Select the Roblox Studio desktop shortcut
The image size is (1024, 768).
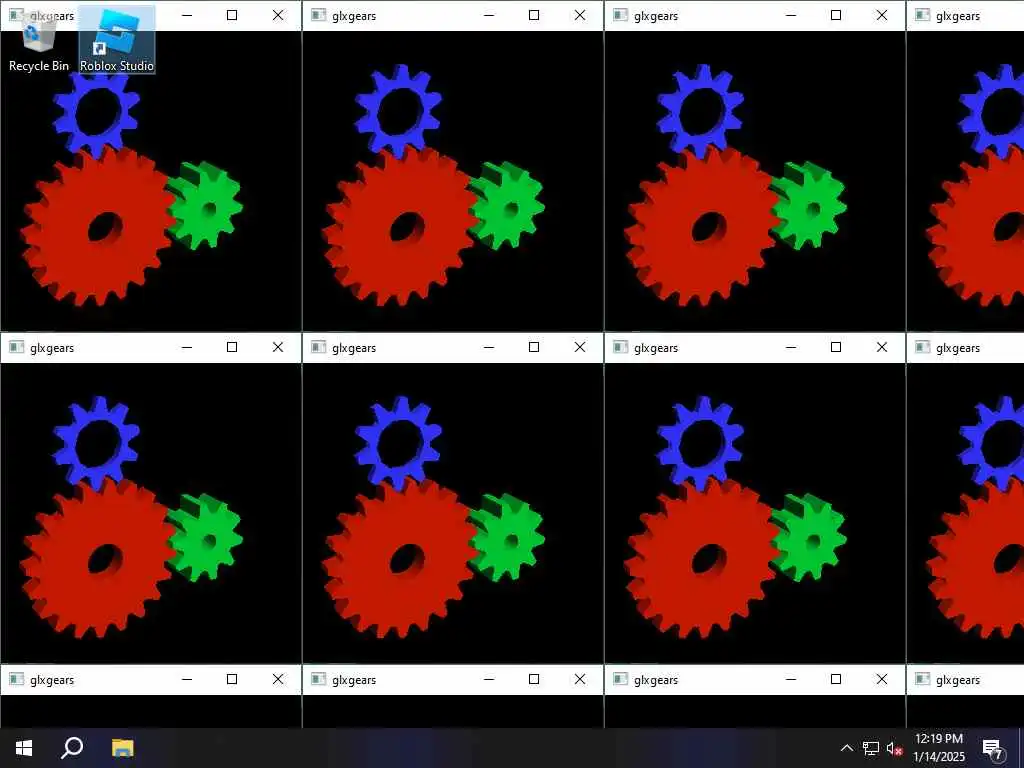(x=117, y=40)
